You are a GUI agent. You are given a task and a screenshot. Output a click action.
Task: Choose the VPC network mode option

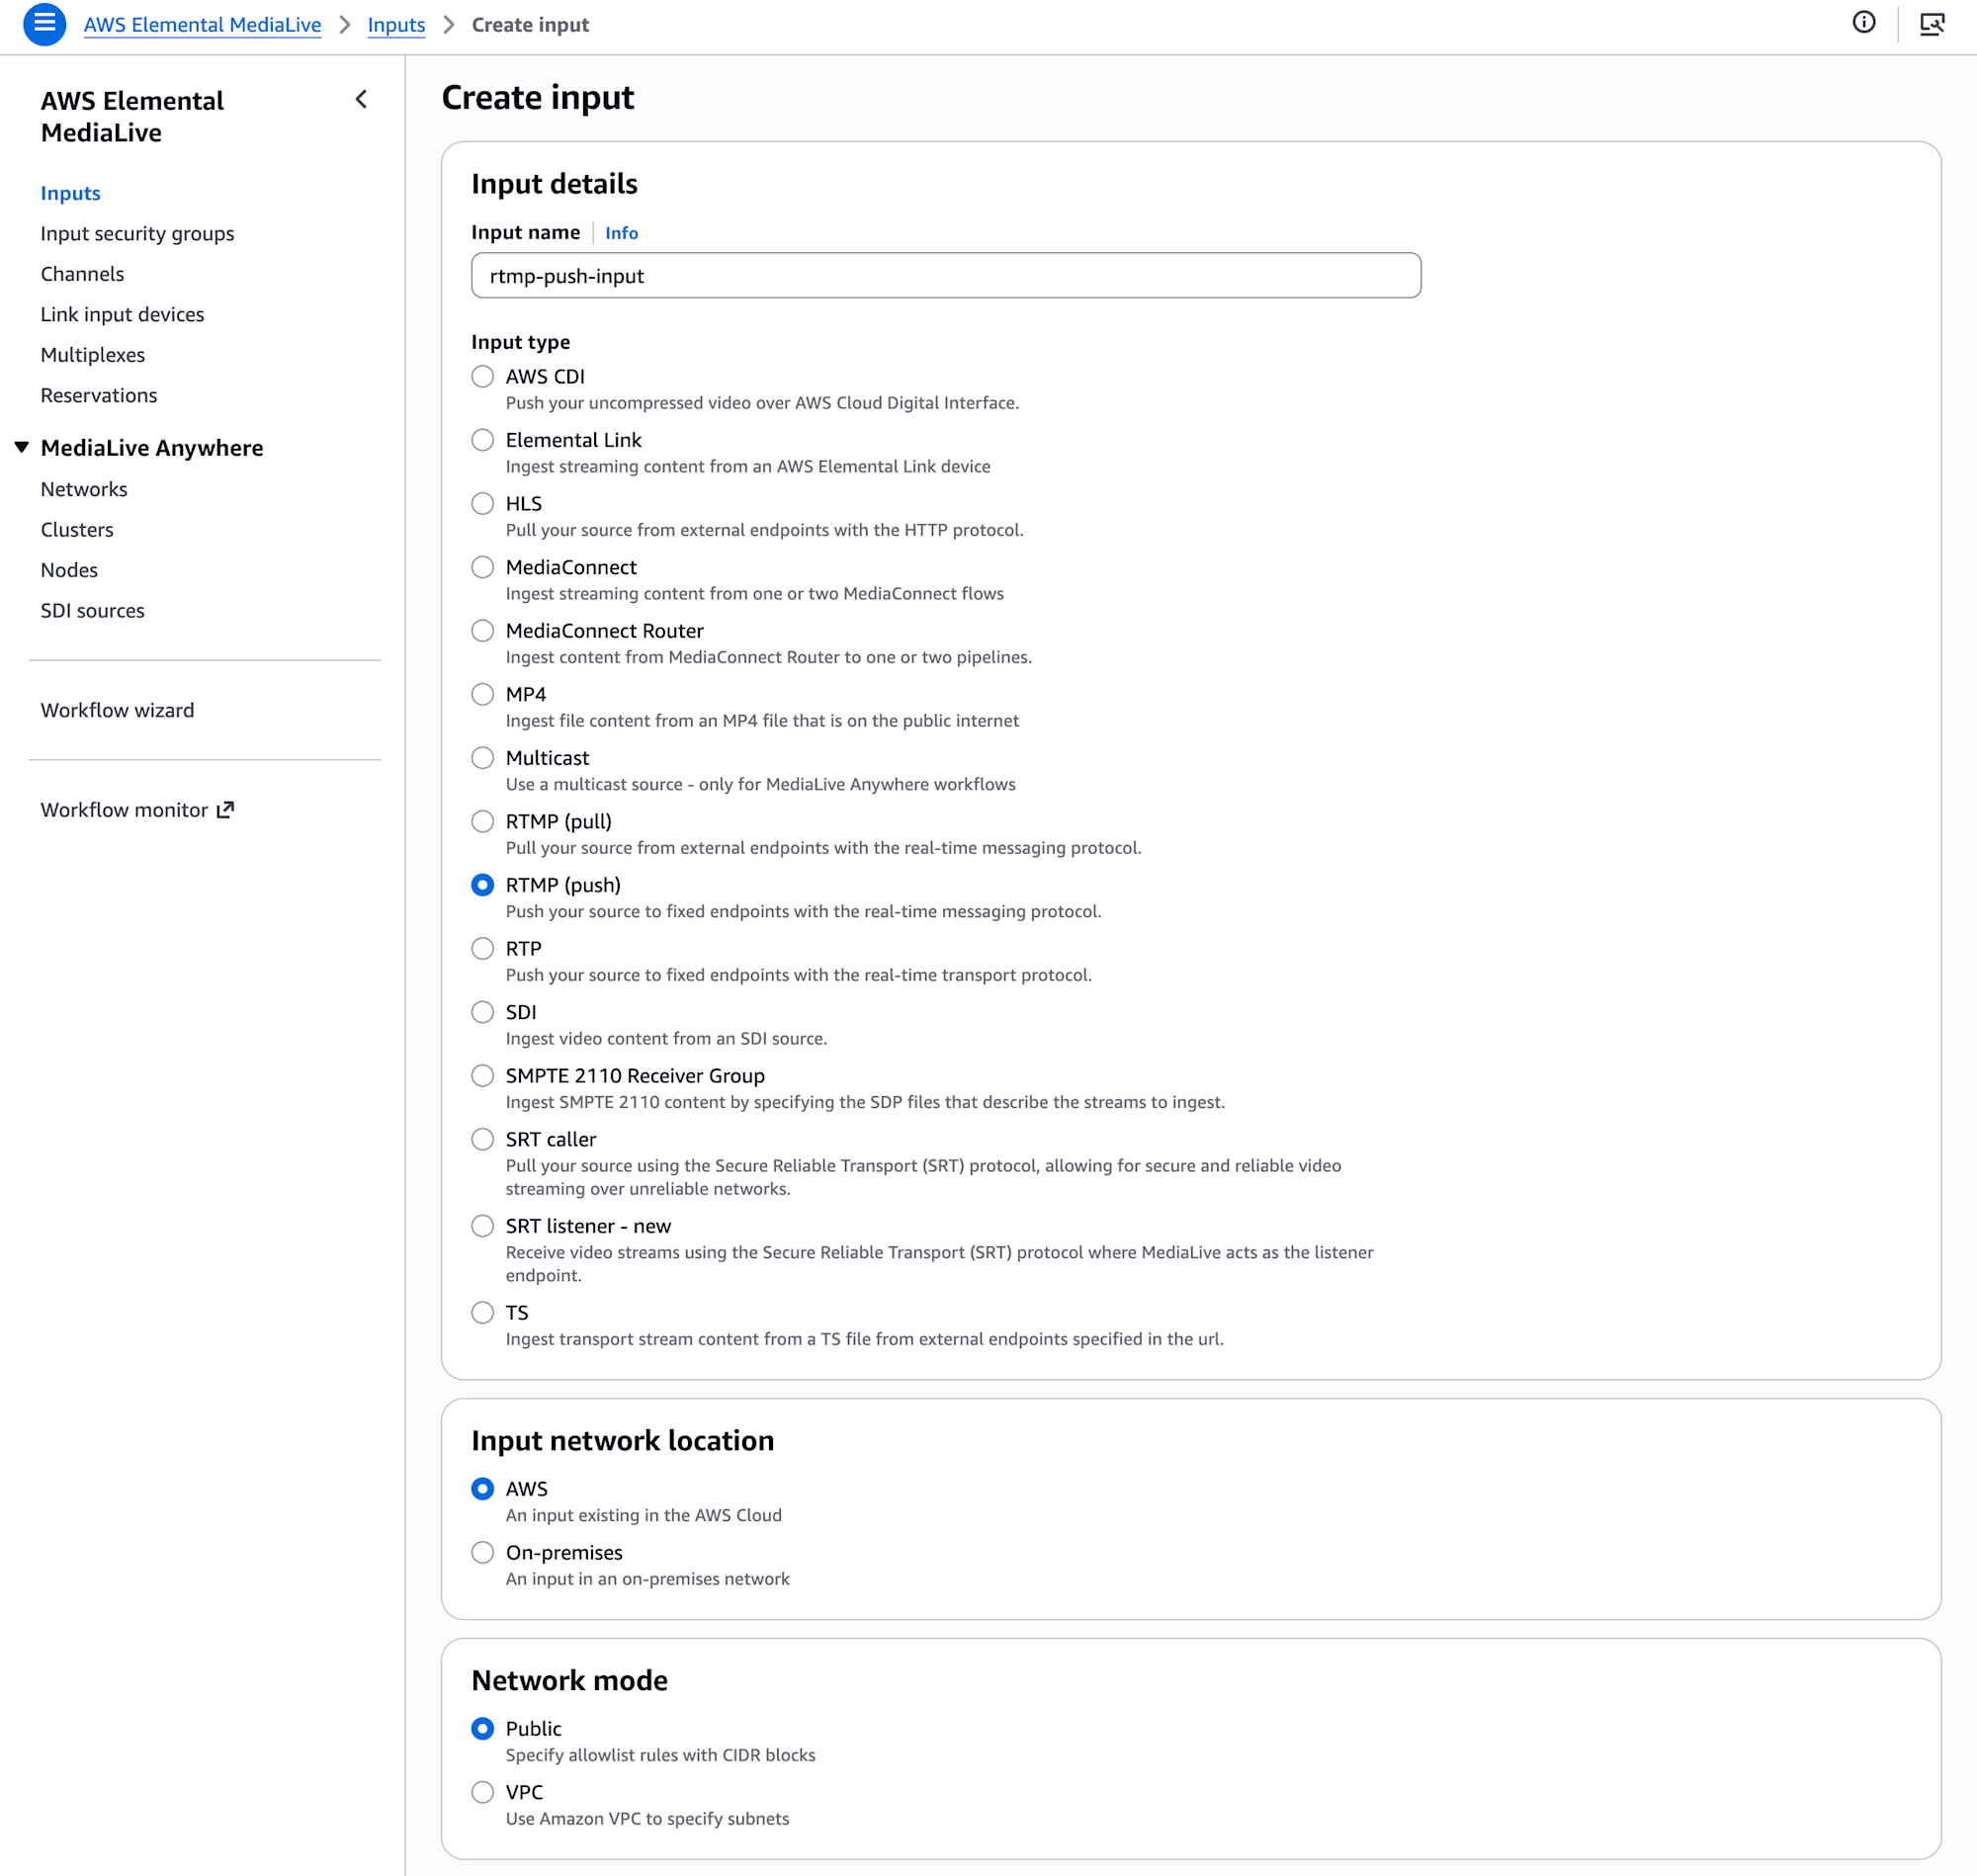tap(483, 1792)
